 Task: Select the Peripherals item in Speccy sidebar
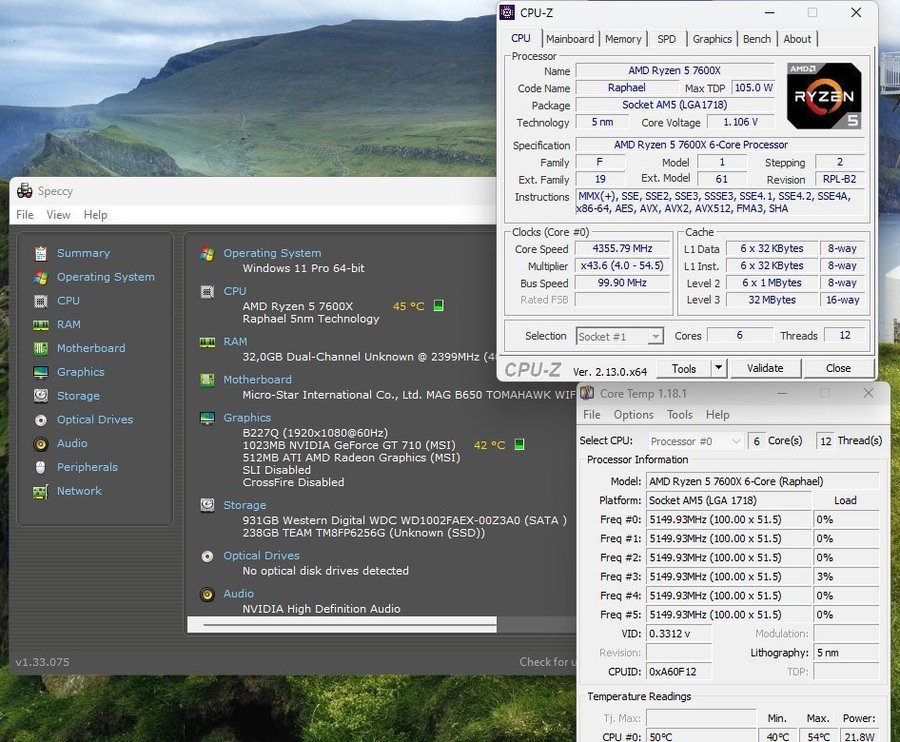(x=87, y=467)
